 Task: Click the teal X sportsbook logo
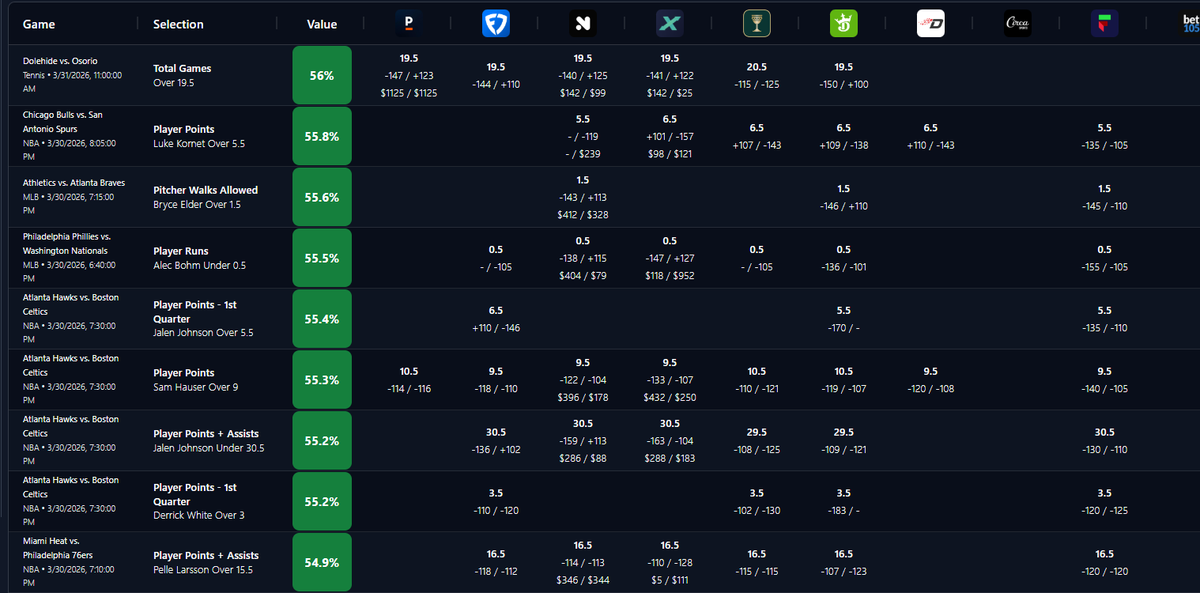click(670, 24)
